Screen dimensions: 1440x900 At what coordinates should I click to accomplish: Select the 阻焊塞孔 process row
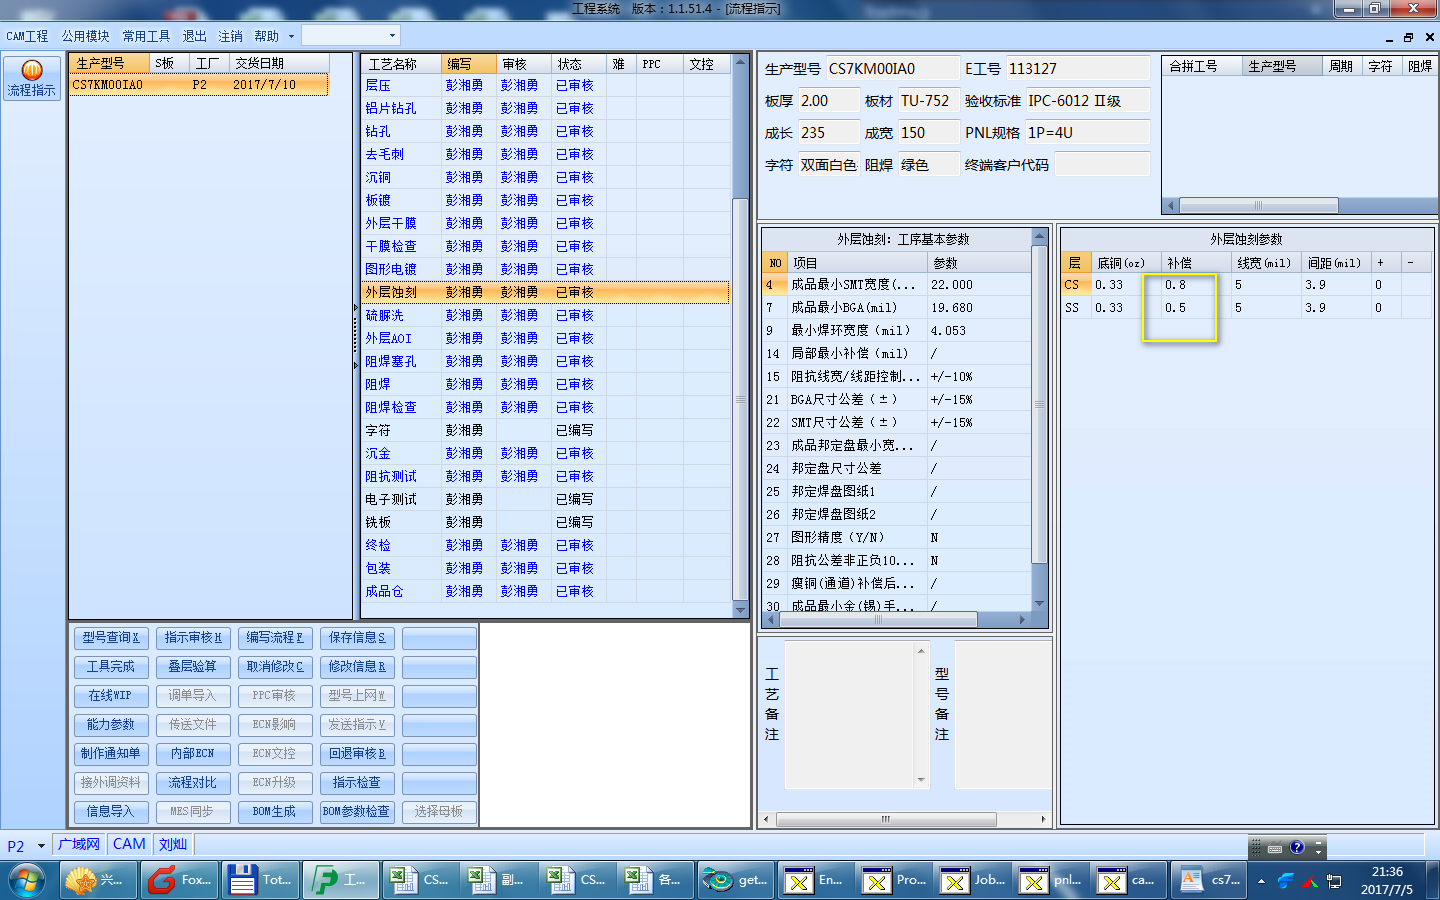pos(546,362)
